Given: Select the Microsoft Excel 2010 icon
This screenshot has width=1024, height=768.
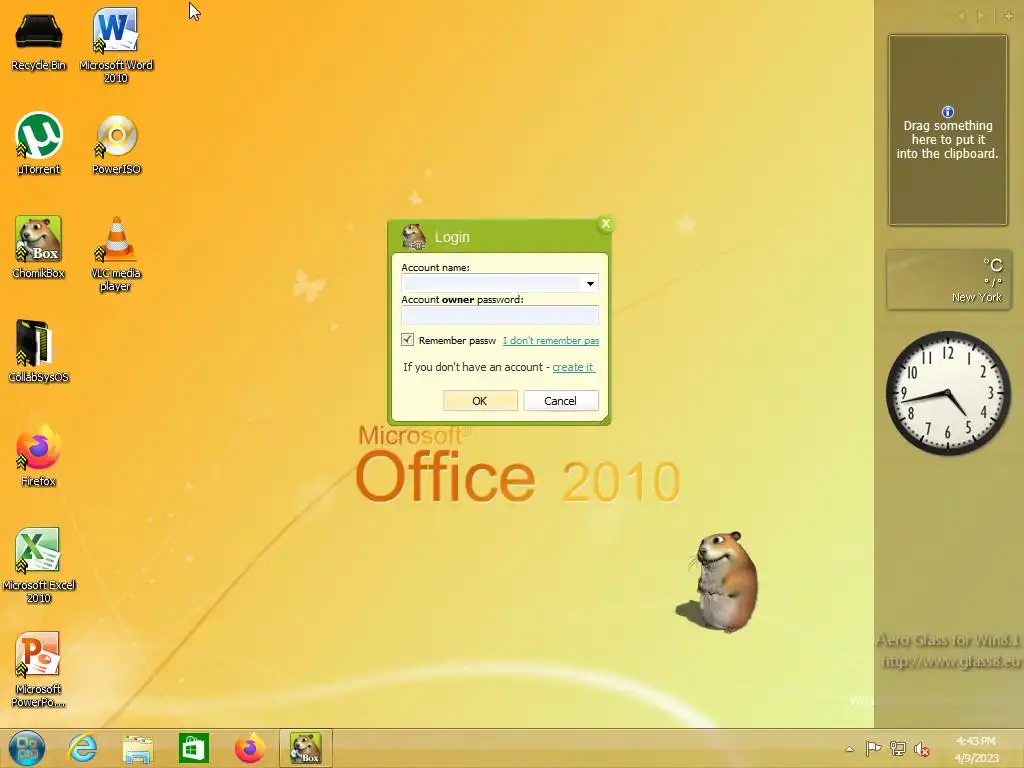Looking at the screenshot, I should pos(39,565).
